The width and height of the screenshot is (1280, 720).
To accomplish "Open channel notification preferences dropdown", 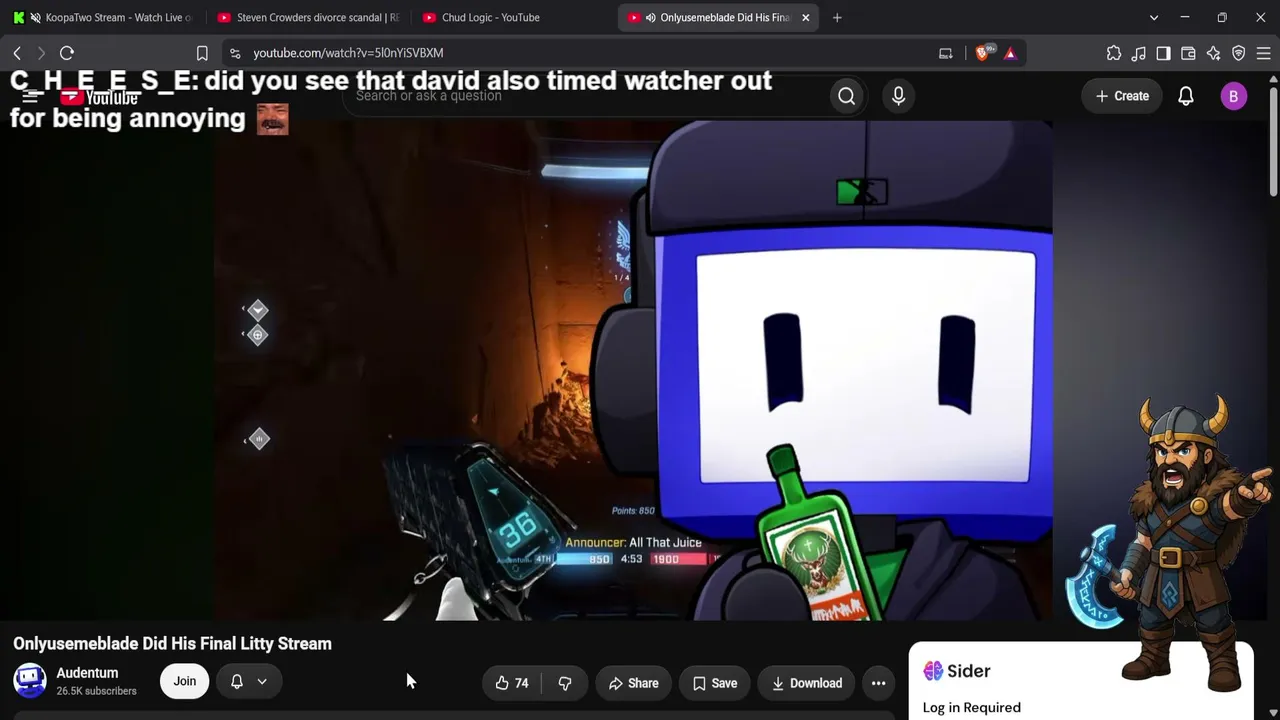I will coord(249,682).
